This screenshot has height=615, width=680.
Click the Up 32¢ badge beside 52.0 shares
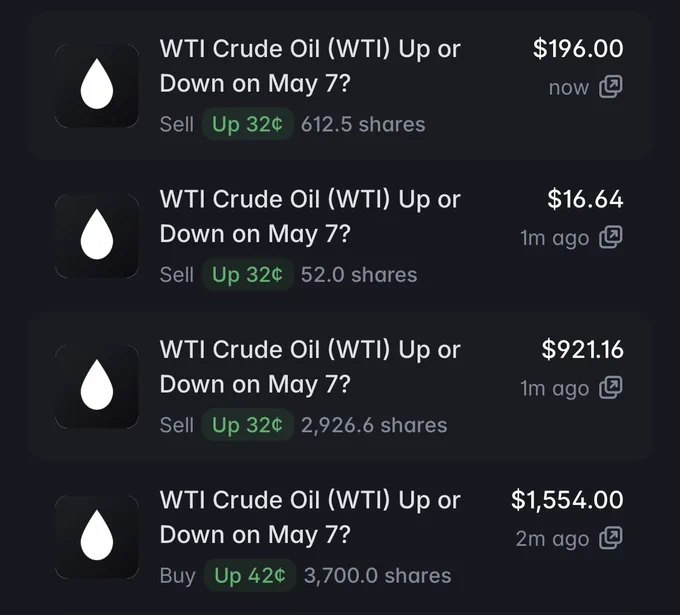pyautogui.click(x=247, y=275)
